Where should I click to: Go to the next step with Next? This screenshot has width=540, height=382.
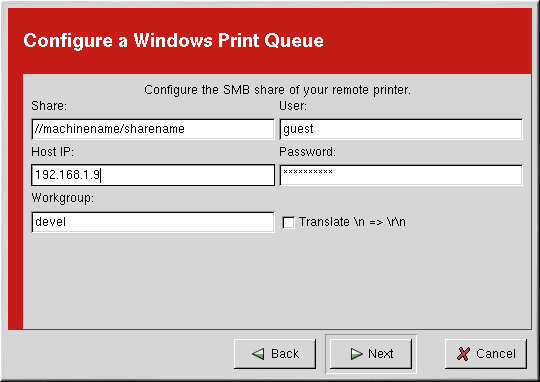[371, 354]
